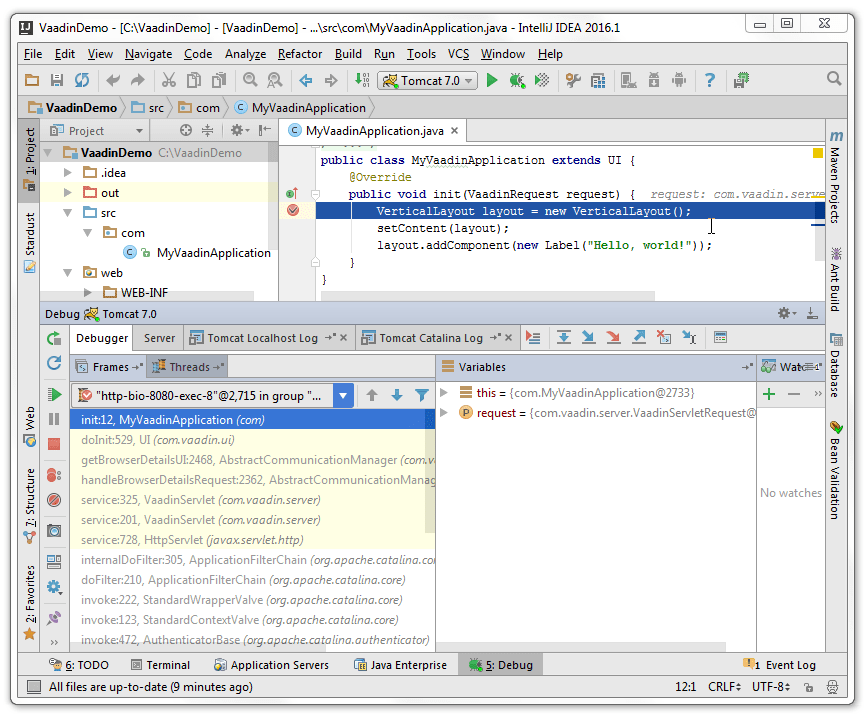Click the Step Out debugger icon
This screenshot has width=864, height=716.
tap(638, 337)
